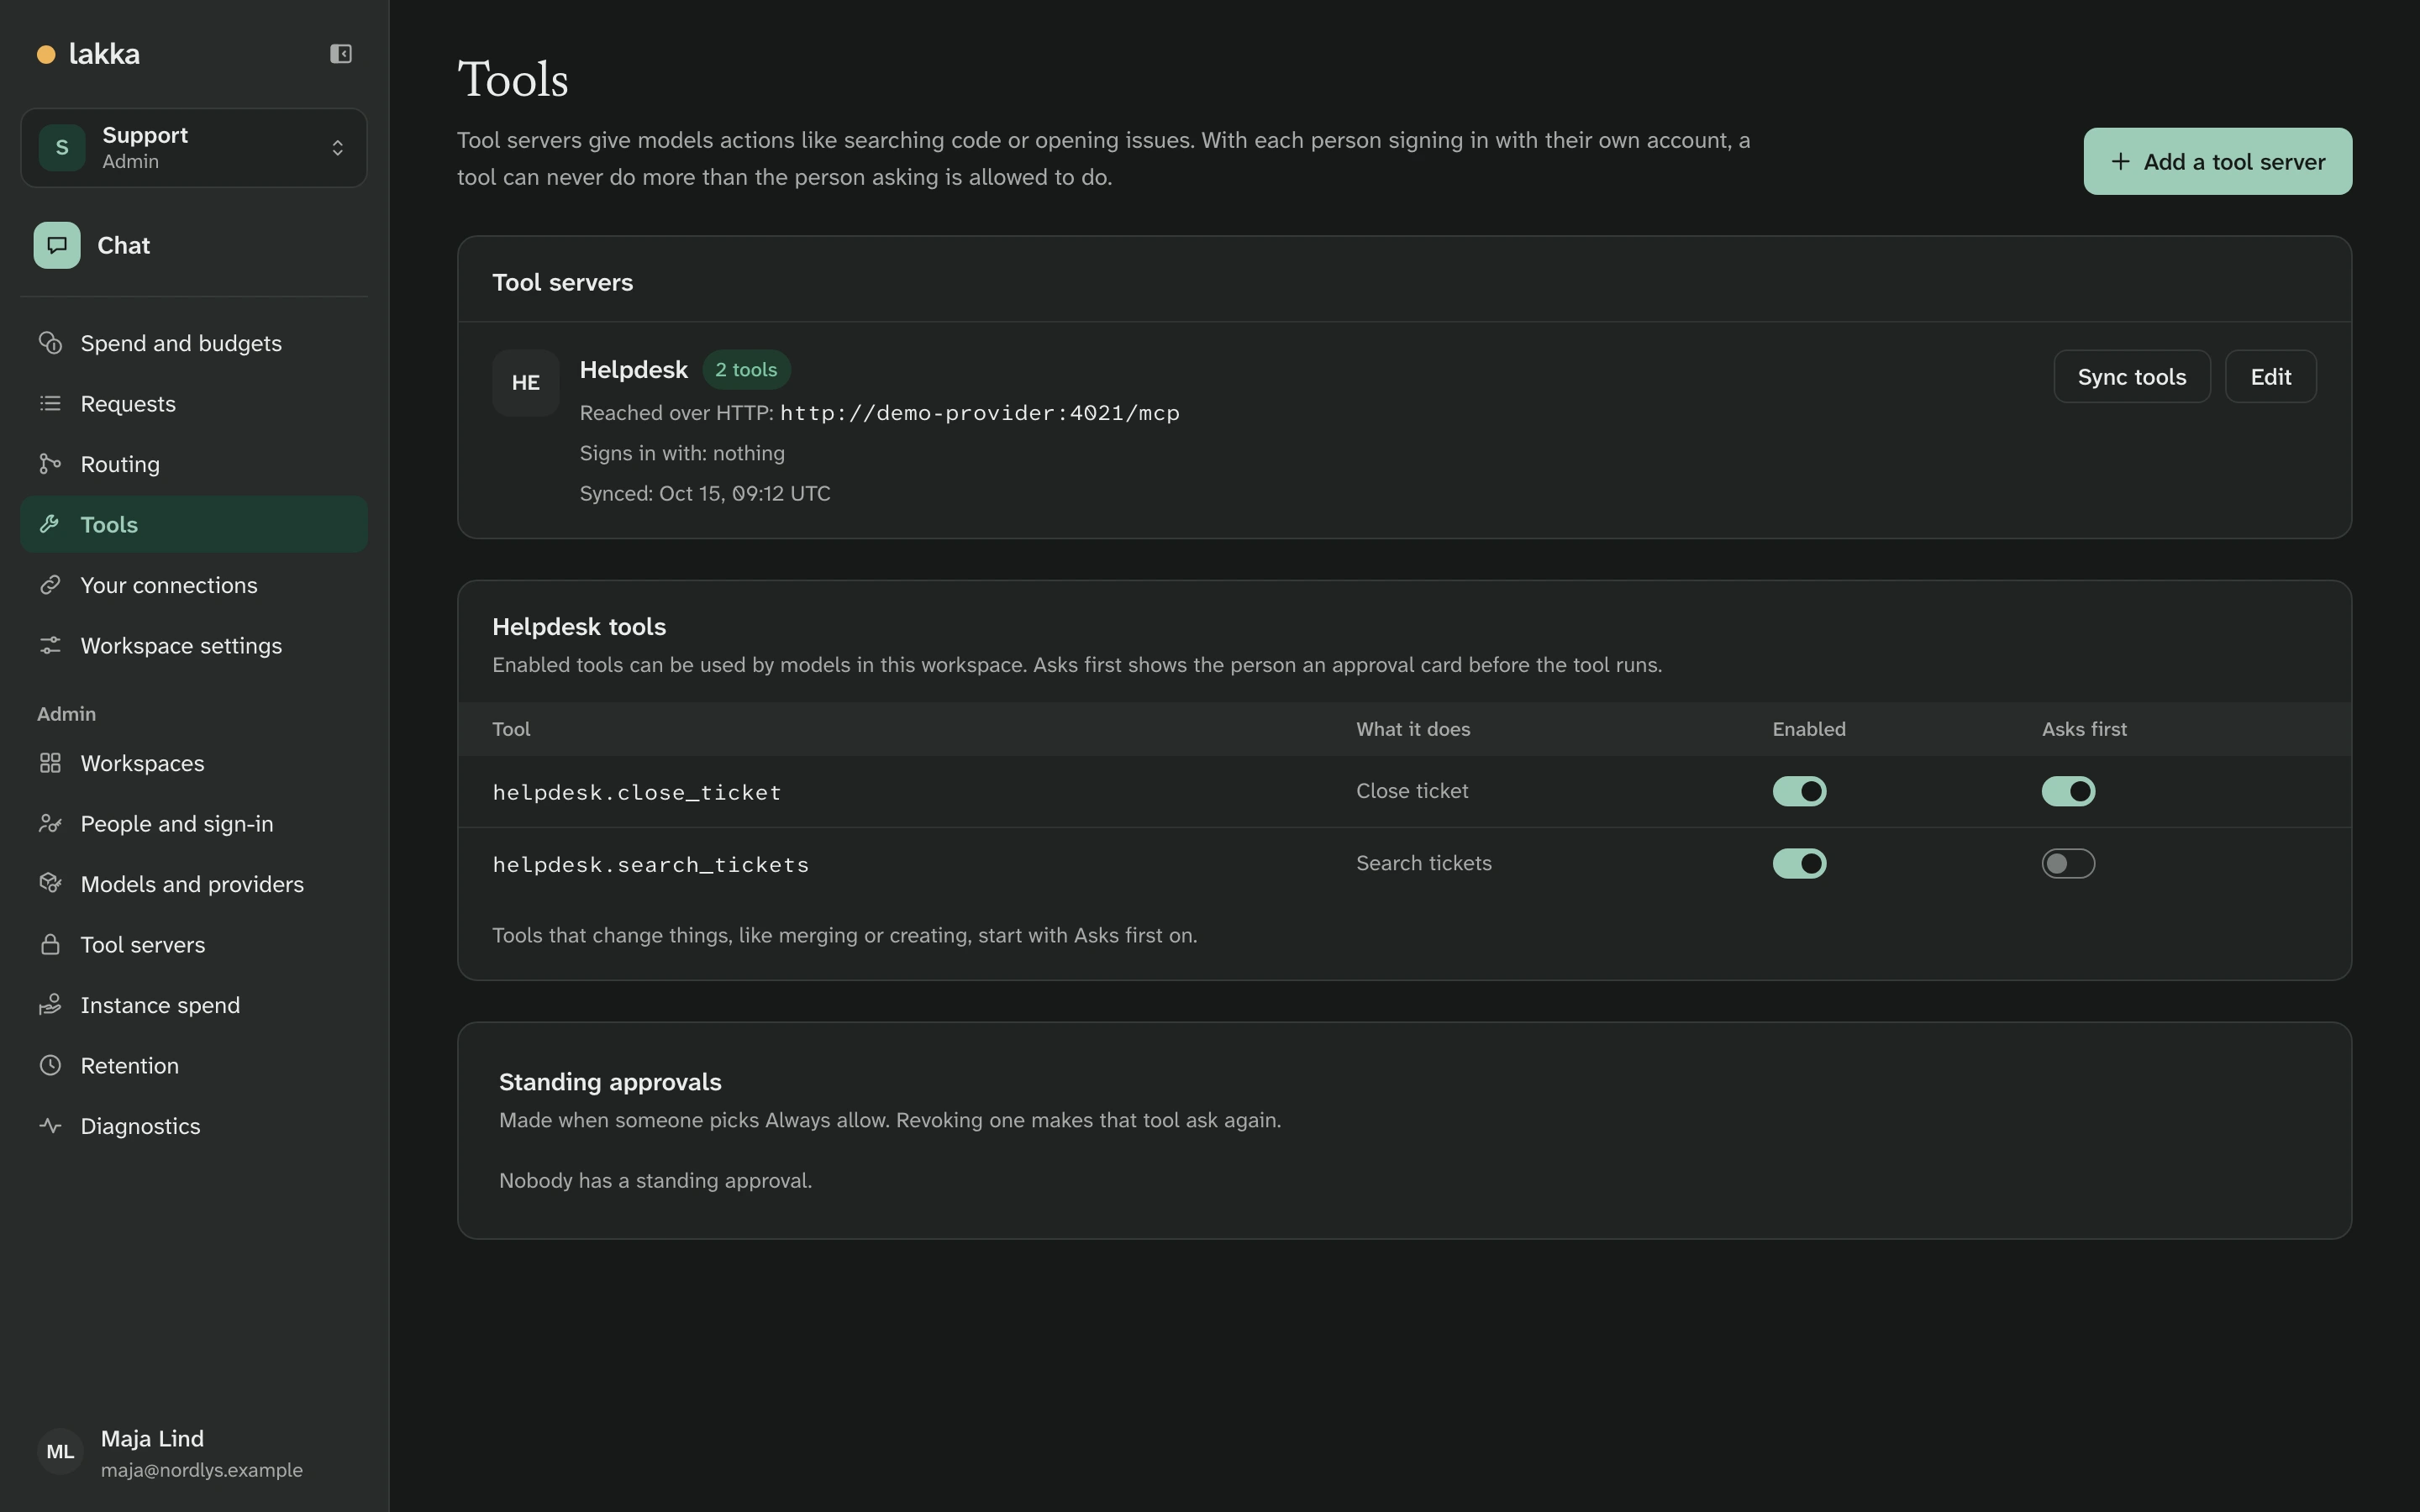2420x1512 pixels.
Task: Click the http://demo-provider:4021/mcp URL
Action: click(979, 413)
